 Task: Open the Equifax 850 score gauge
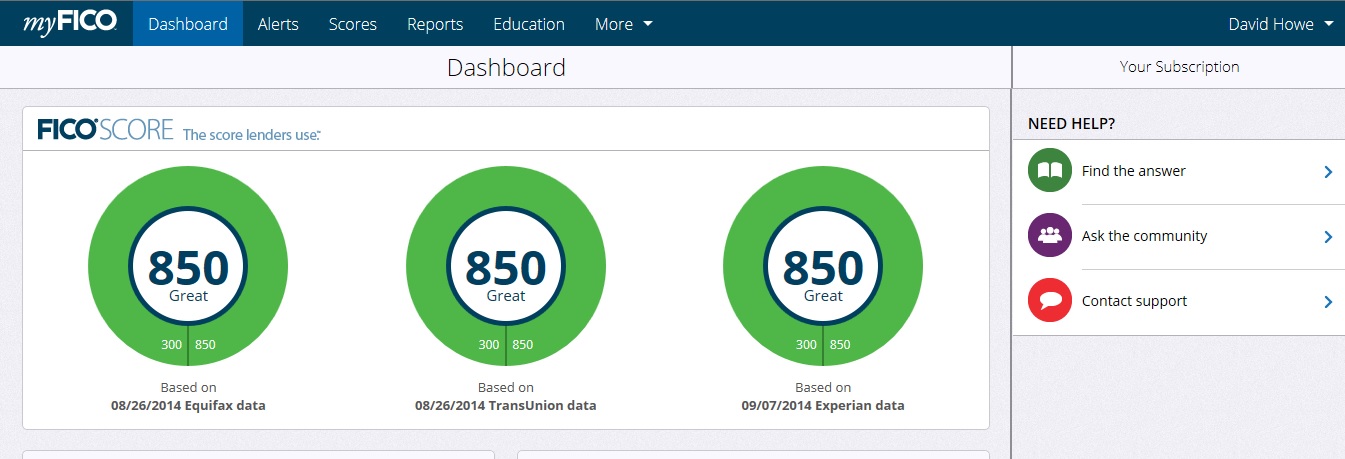[x=188, y=268]
